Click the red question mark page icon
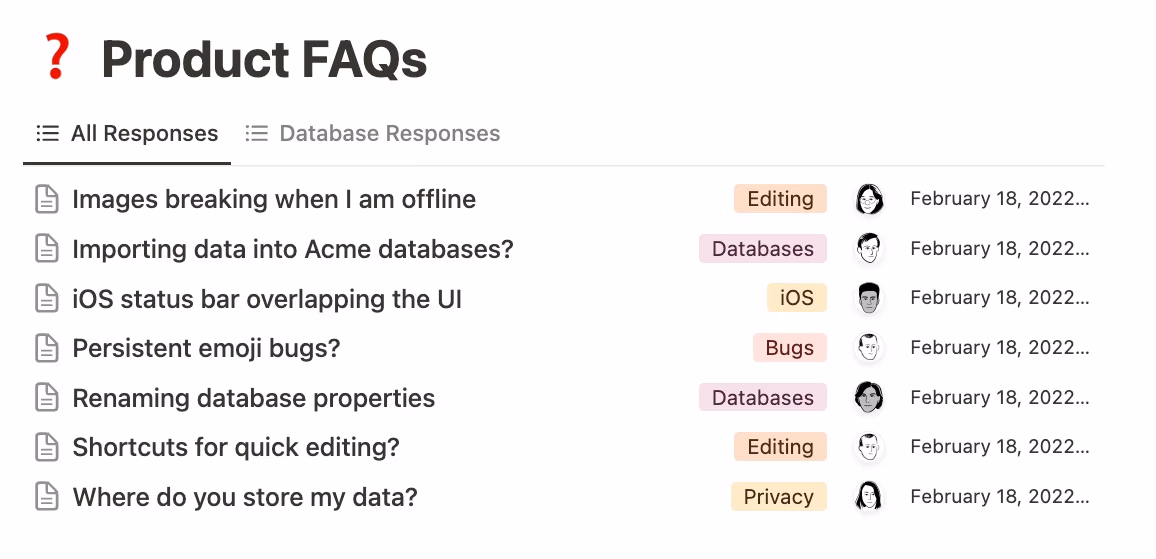Viewport: 1156px width, 559px height. [56, 57]
